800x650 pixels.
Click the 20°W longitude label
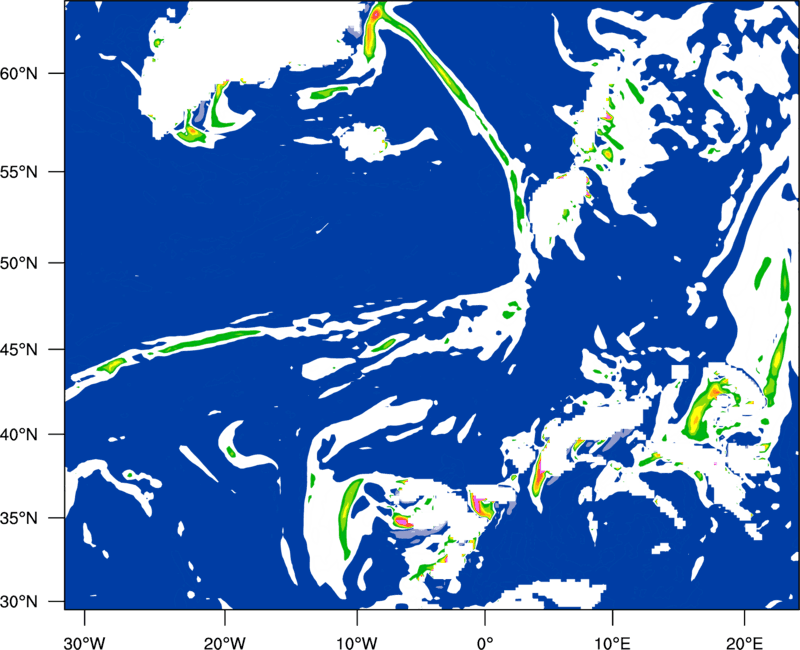225,642
